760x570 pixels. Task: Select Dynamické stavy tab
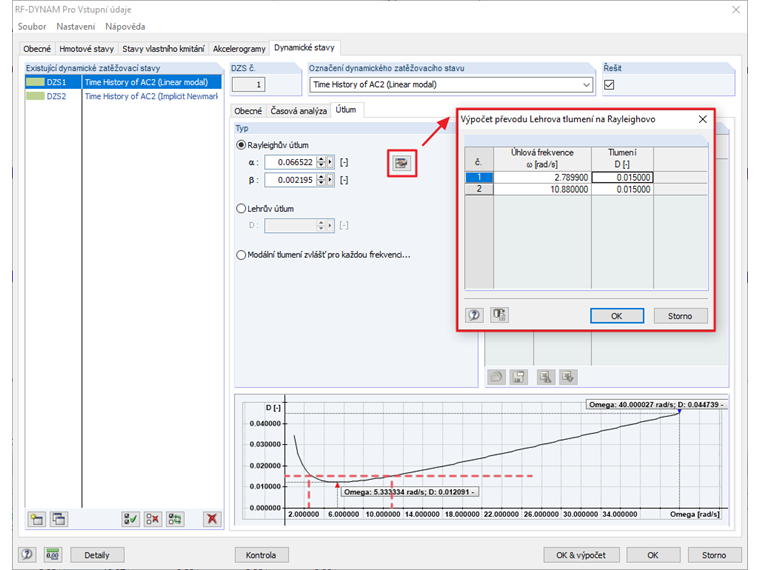(x=304, y=48)
